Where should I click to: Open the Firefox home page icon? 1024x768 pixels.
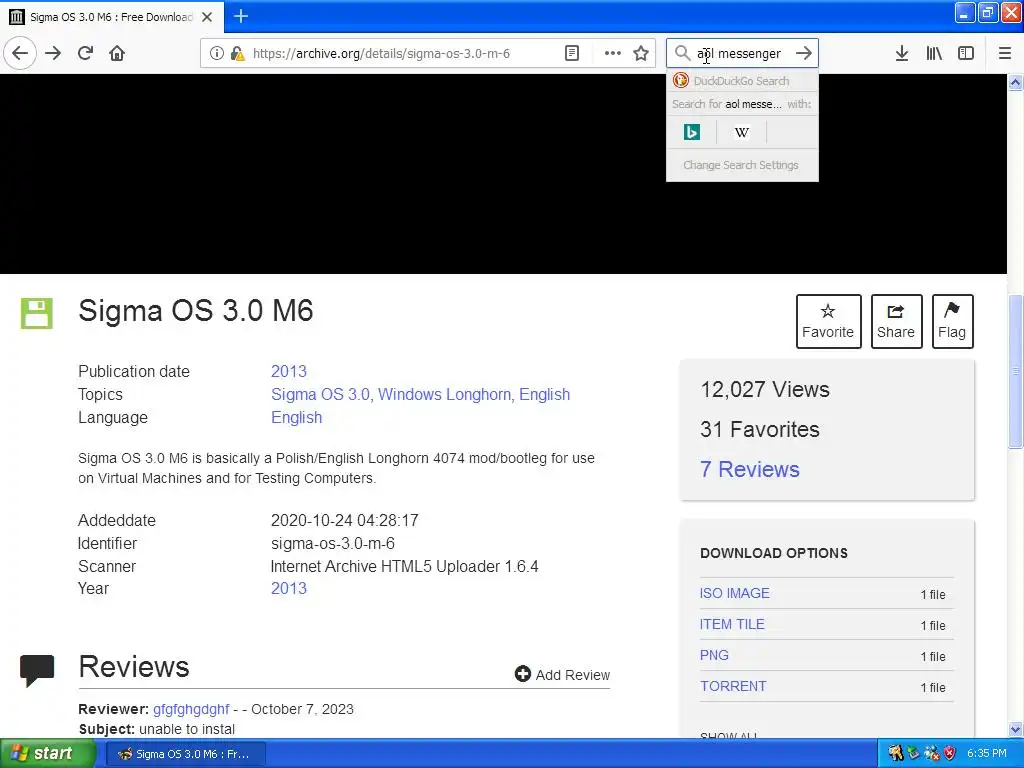(117, 53)
